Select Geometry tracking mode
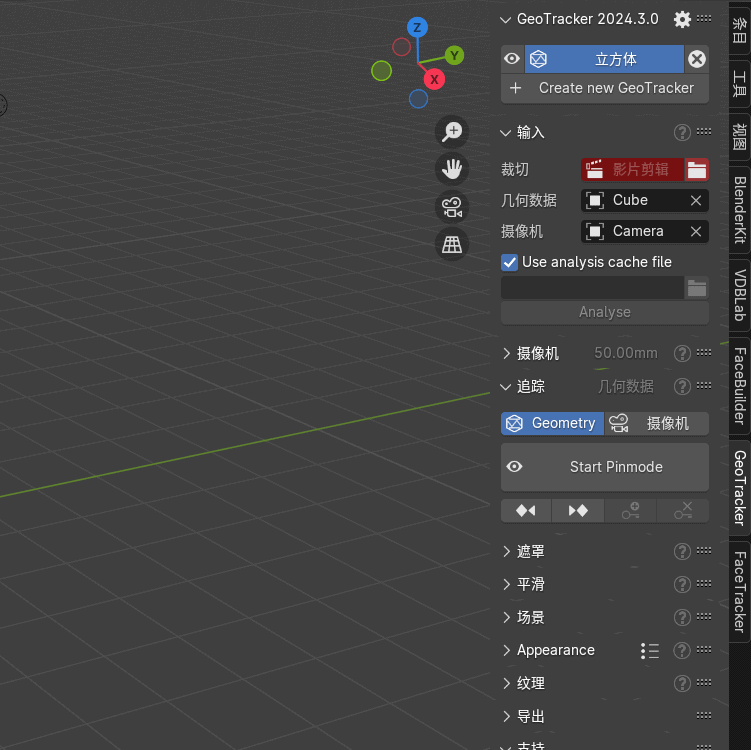 (x=552, y=423)
